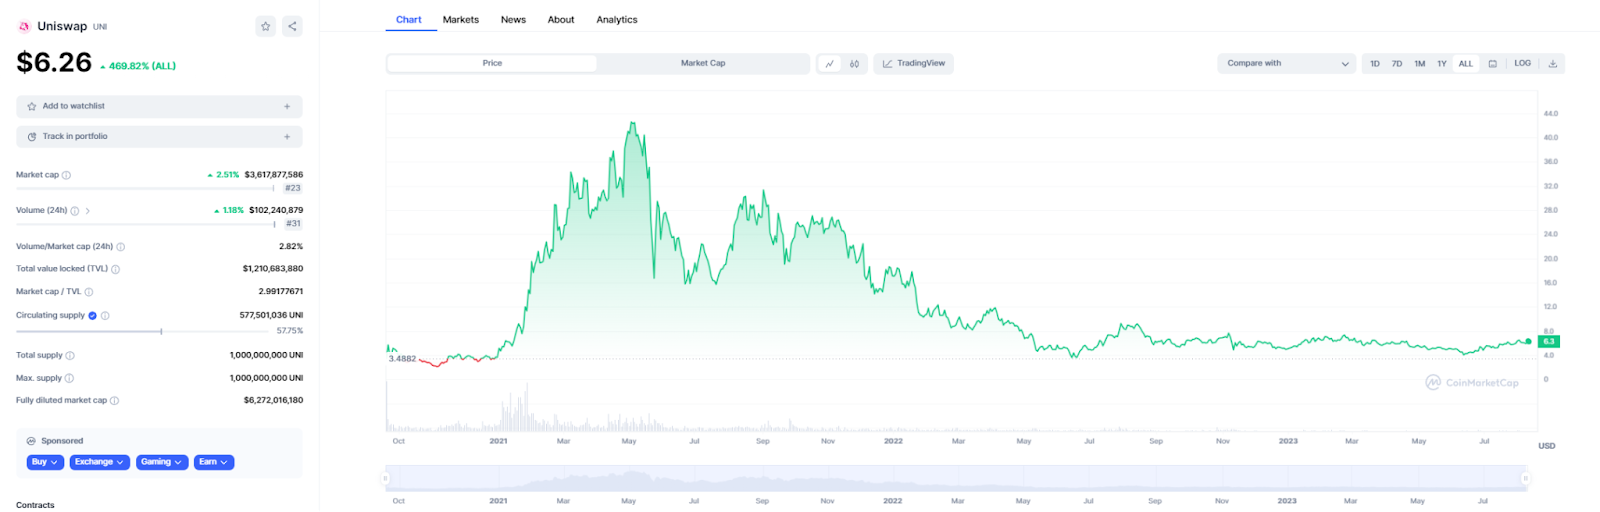This screenshot has height=512, width=1600.
Task: Click the 469.82% (ALL) change text
Action: point(142,66)
